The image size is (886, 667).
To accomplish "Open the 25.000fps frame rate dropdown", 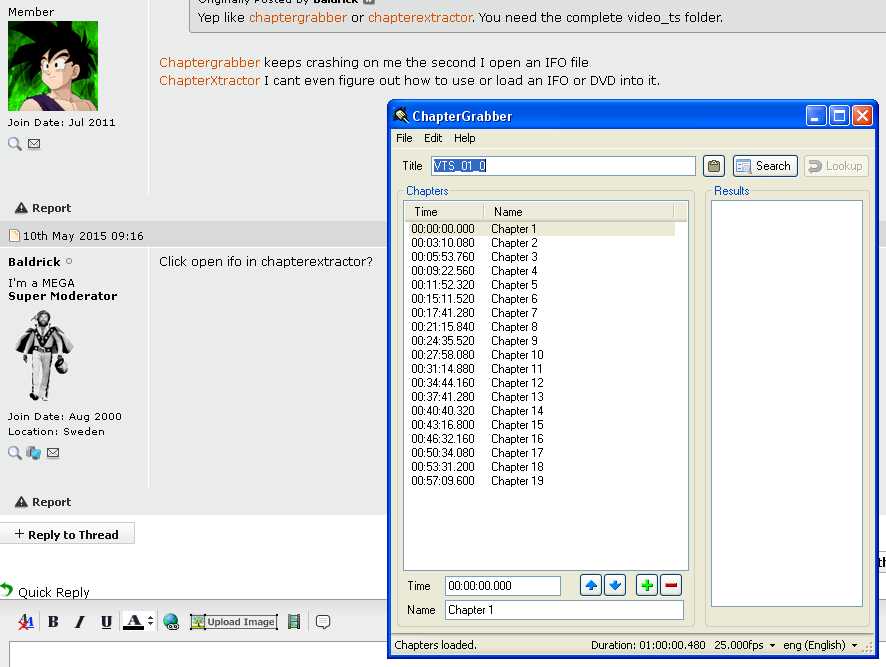I will (744, 645).
